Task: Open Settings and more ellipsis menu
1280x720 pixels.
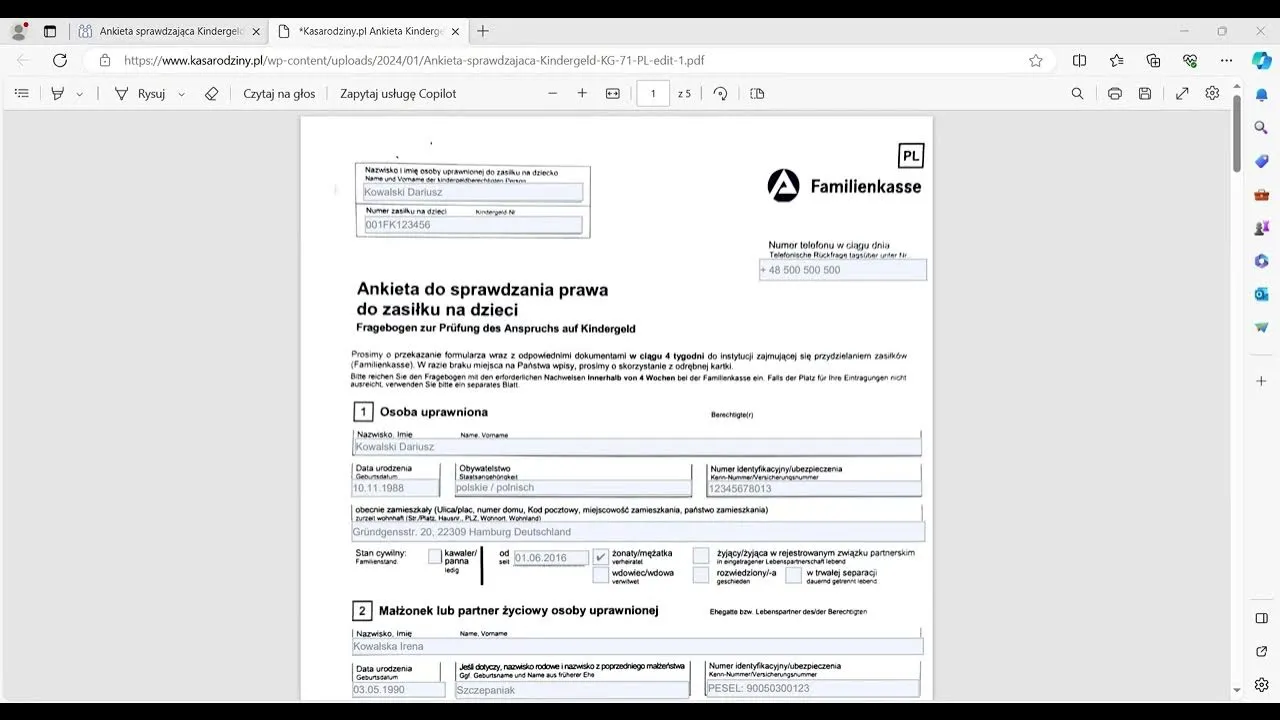Action: (1226, 60)
